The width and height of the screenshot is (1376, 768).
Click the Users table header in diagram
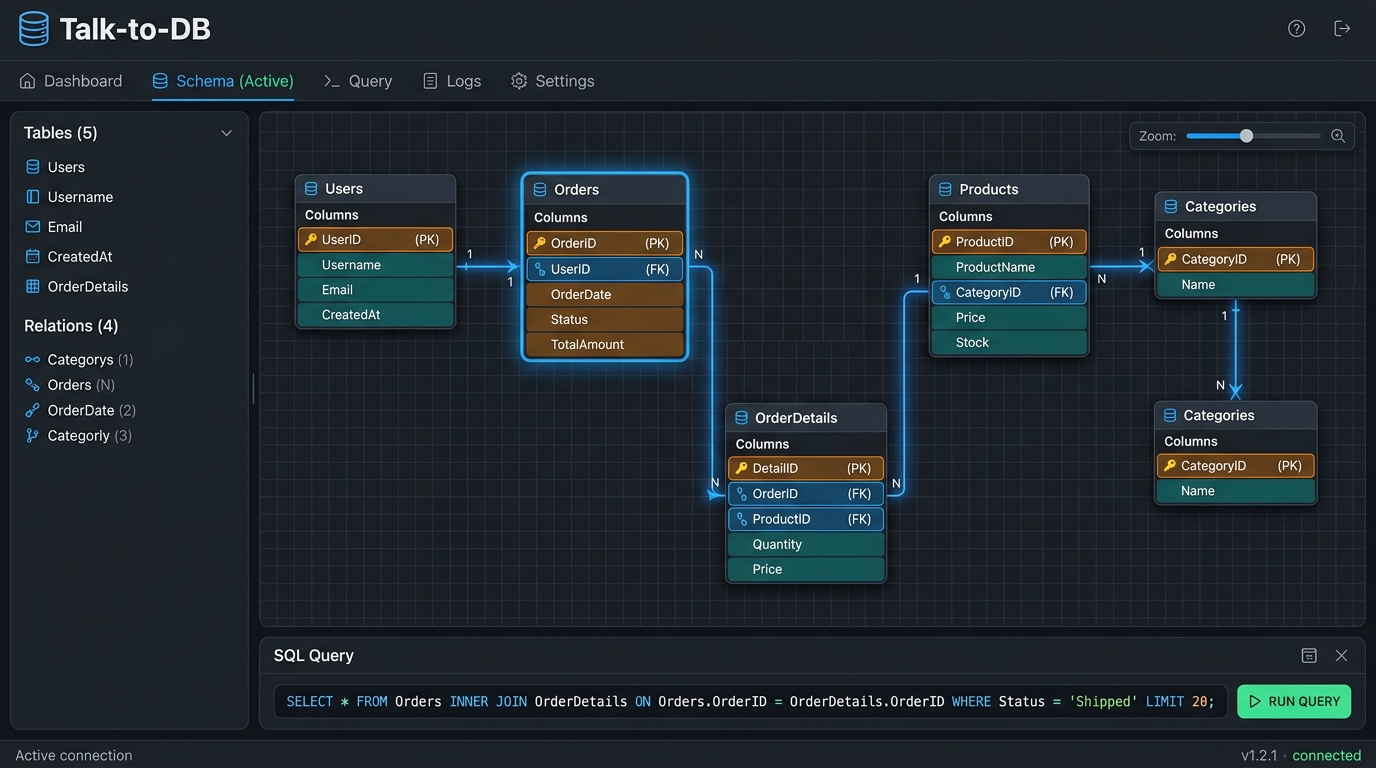(x=375, y=188)
